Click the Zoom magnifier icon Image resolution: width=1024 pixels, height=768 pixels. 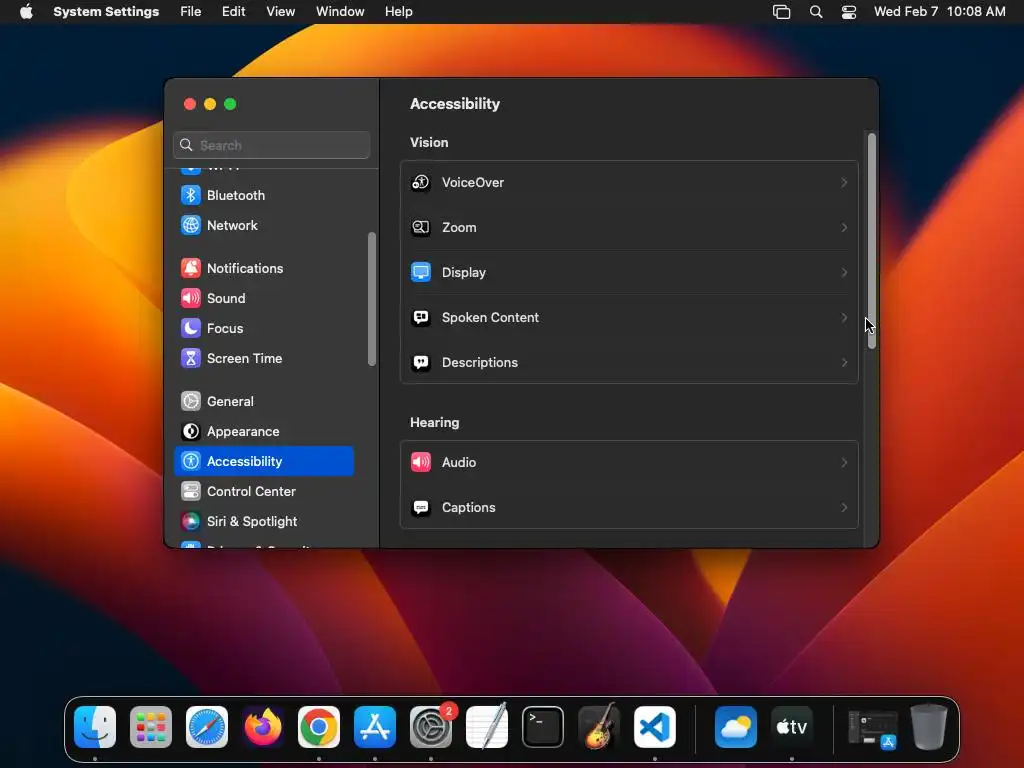421,228
